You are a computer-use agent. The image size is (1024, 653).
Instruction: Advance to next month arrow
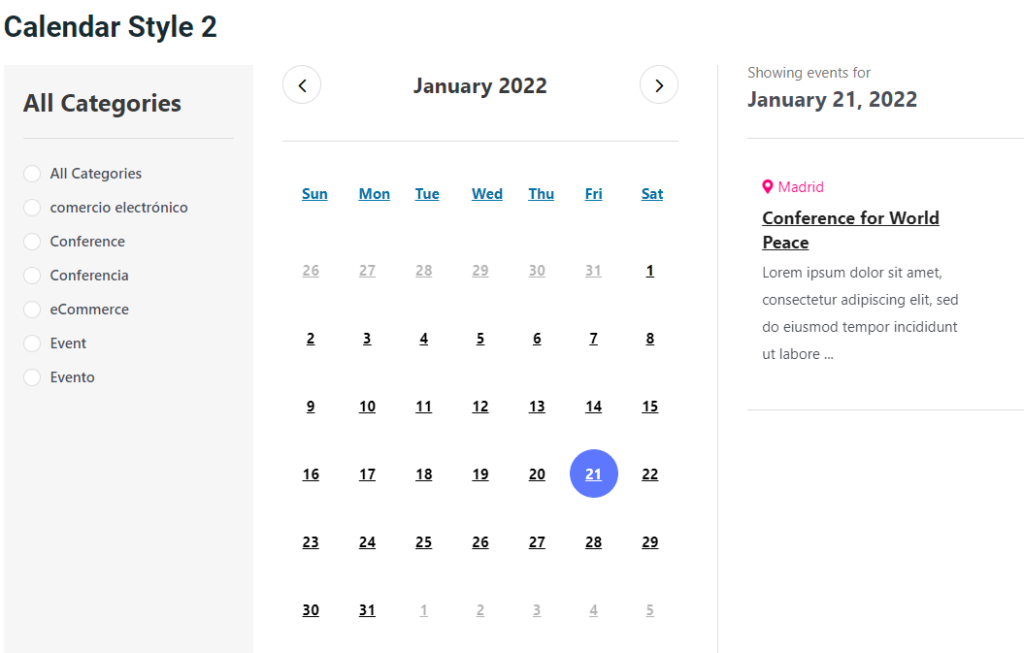658,85
